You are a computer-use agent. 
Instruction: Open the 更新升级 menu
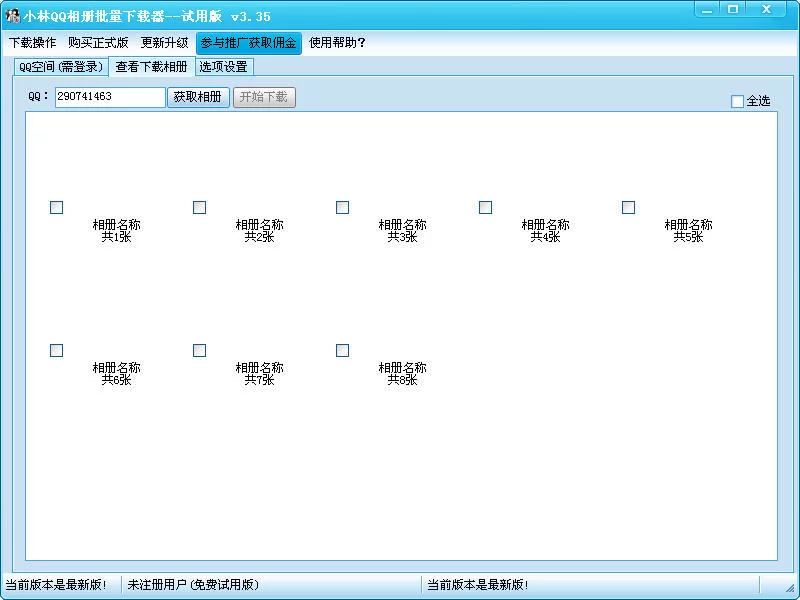(164, 43)
